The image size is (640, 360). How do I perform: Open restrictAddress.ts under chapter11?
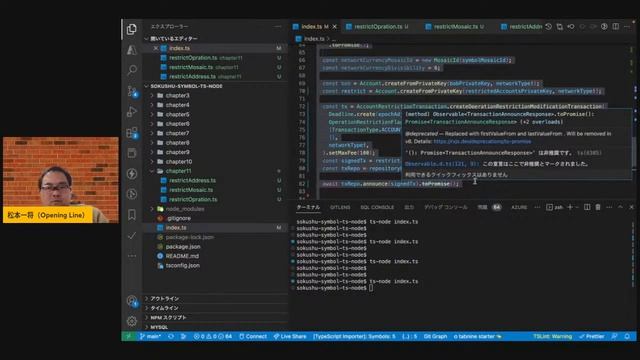(216, 180)
